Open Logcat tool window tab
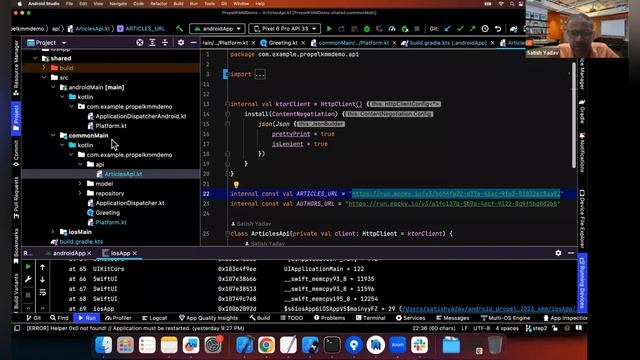Viewport: 640px width, 360px height. [155, 318]
